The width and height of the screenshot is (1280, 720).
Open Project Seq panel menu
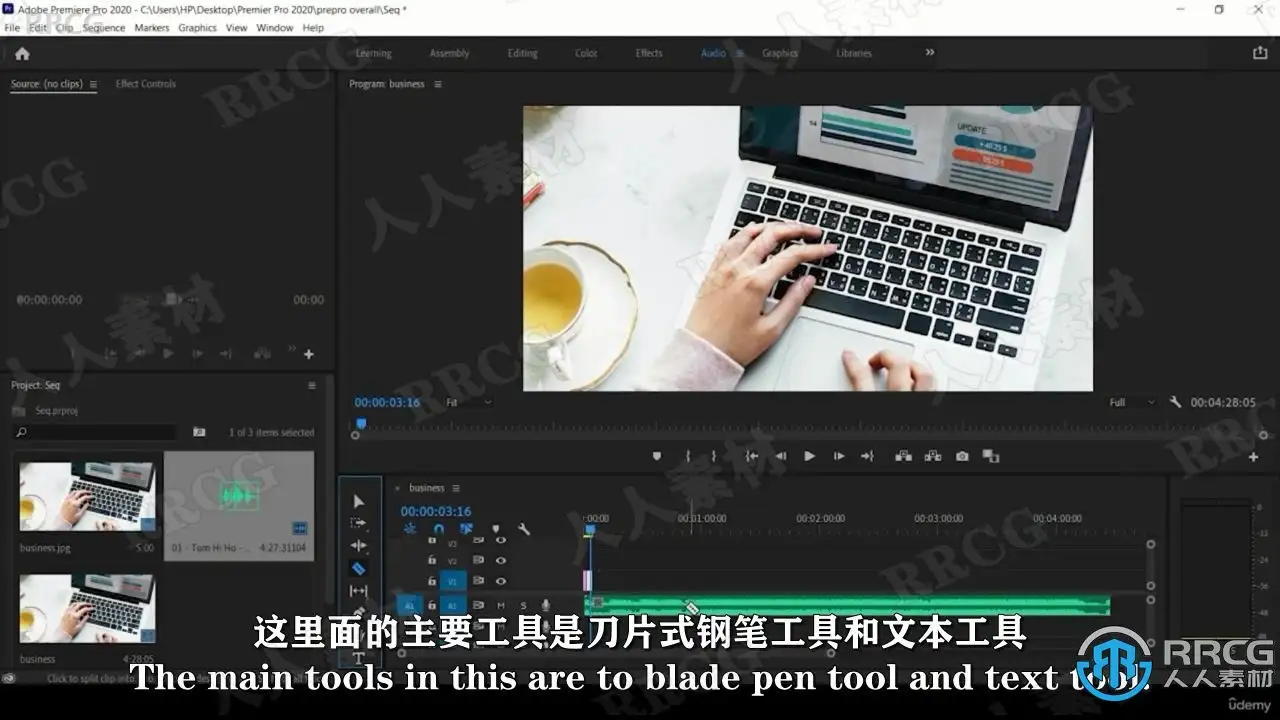coord(312,385)
